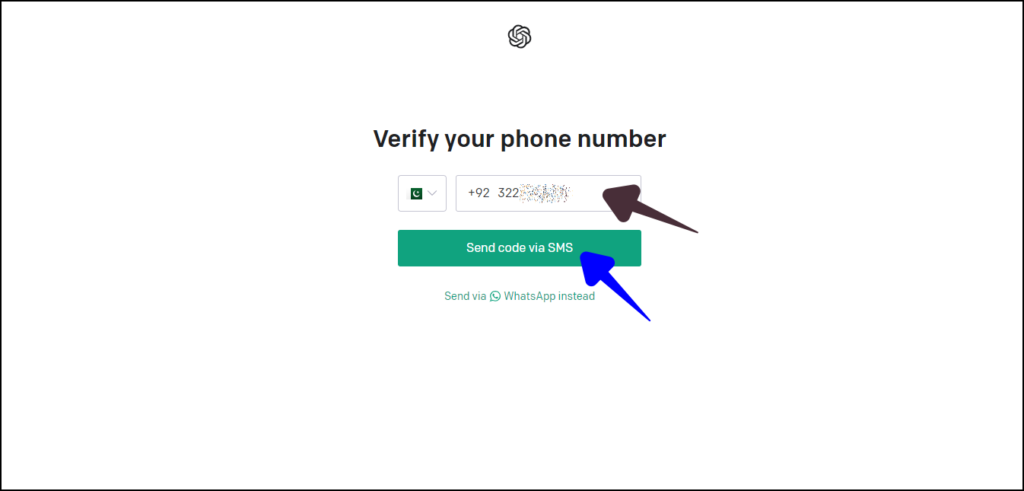Choose Send via WhatsApp instead link
Image resolution: width=1024 pixels, height=491 pixels.
pos(519,296)
